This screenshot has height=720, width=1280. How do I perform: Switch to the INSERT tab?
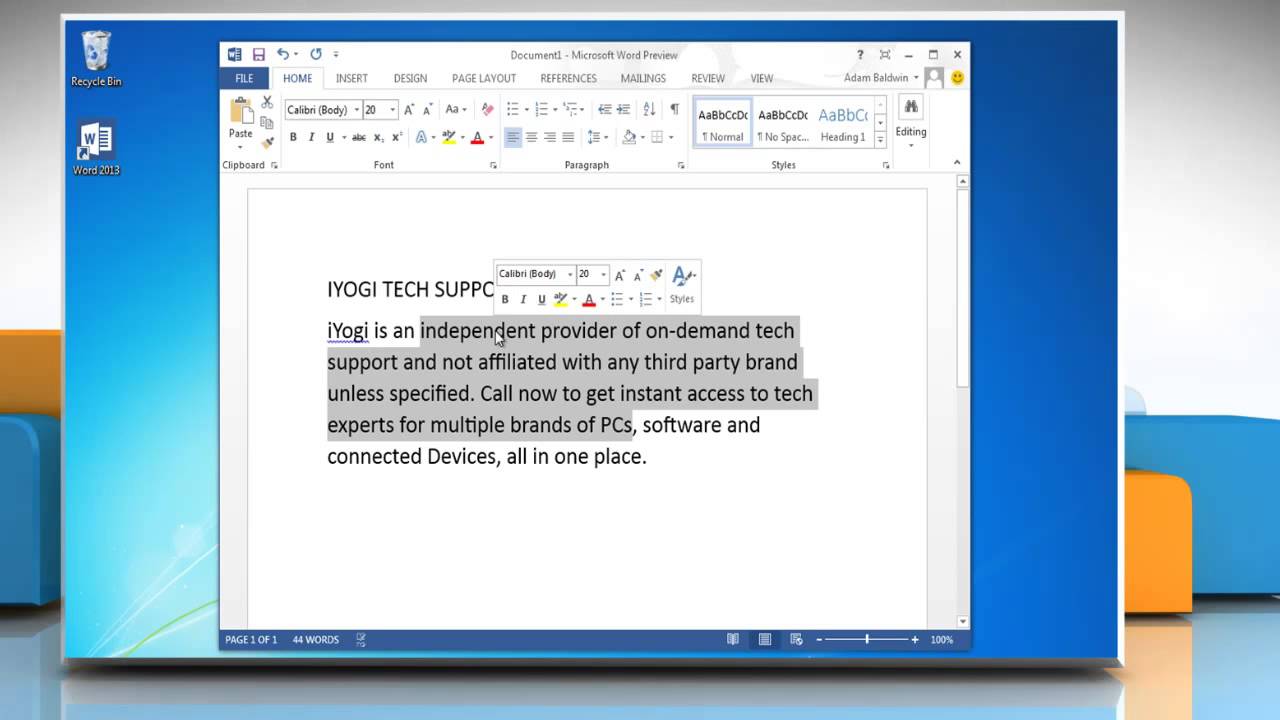(352, 78)
